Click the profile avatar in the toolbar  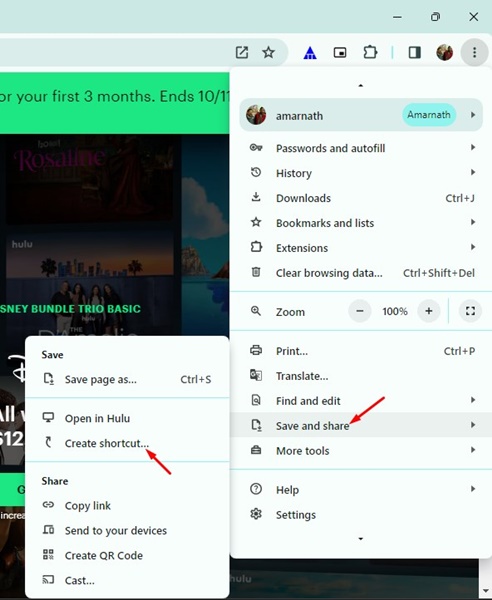point(445,52)
